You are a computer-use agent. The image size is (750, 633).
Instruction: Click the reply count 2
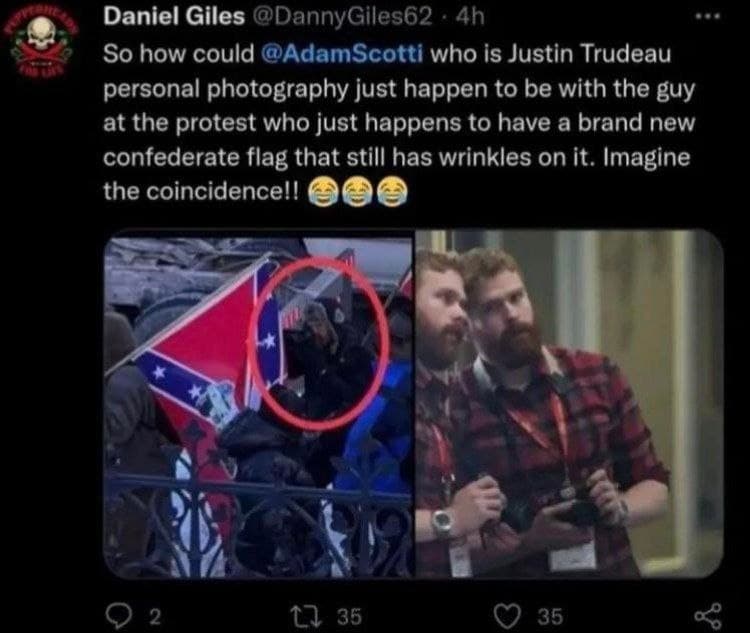pyautogui.click(x=154, y=617)
